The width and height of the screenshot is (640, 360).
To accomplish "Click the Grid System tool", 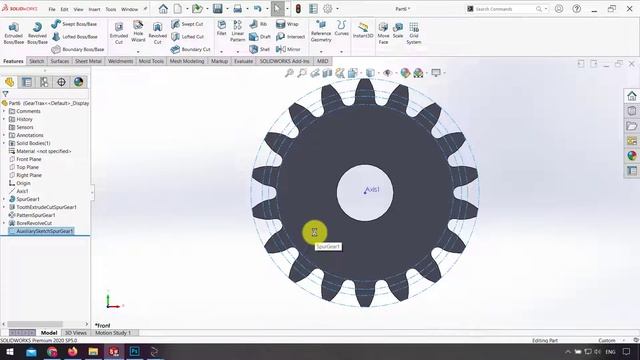I will tap(413, 33).
